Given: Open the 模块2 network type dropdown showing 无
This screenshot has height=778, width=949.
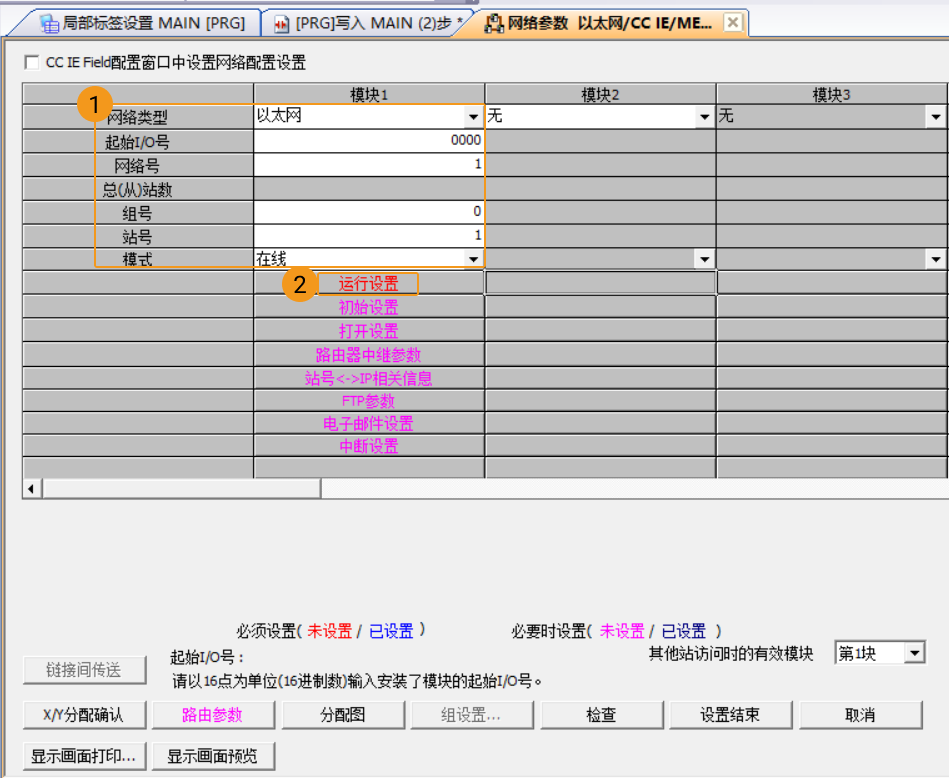Looking at the screenshot, I should (x=705, y=116).
